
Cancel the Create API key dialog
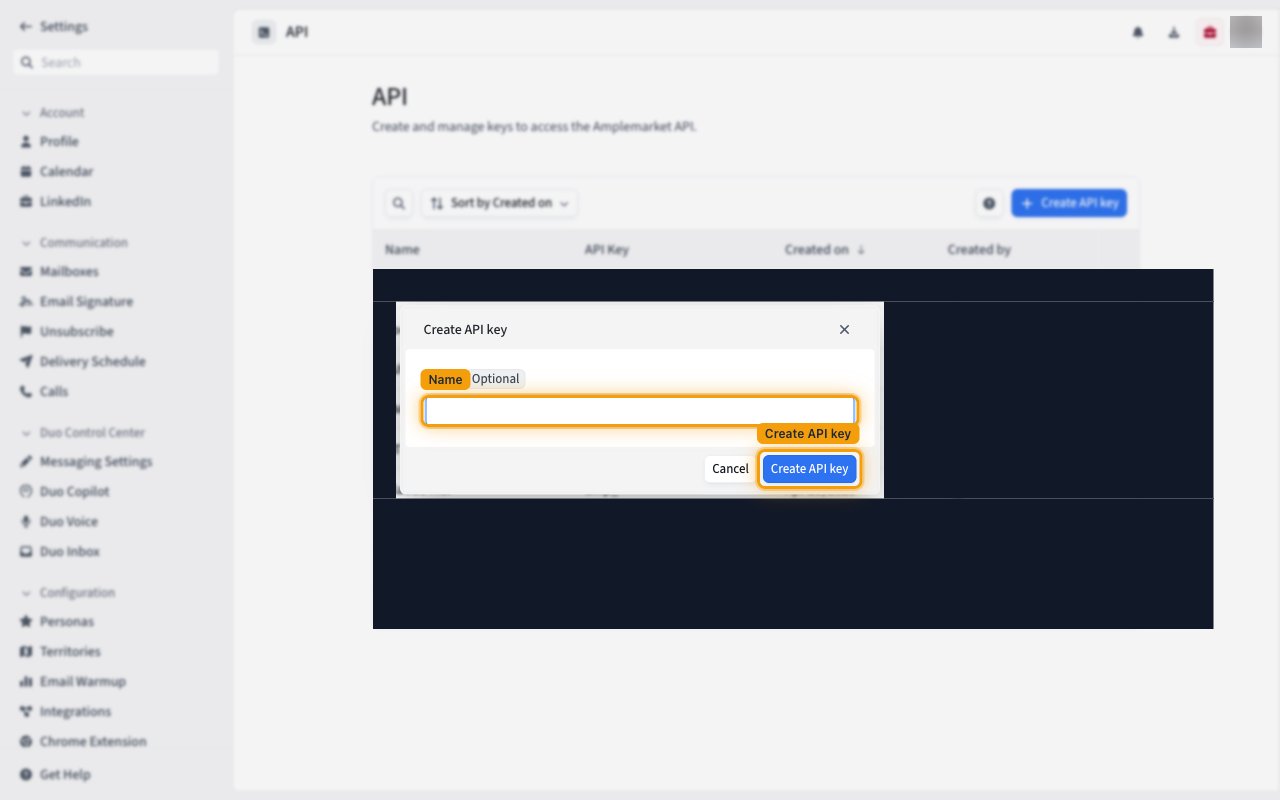click(730, 469)
